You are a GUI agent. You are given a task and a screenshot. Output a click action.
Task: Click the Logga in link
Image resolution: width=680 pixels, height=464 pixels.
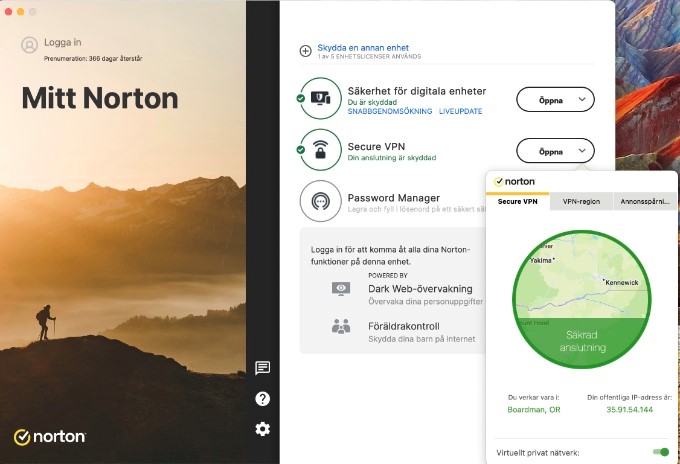tap(62, 42)
